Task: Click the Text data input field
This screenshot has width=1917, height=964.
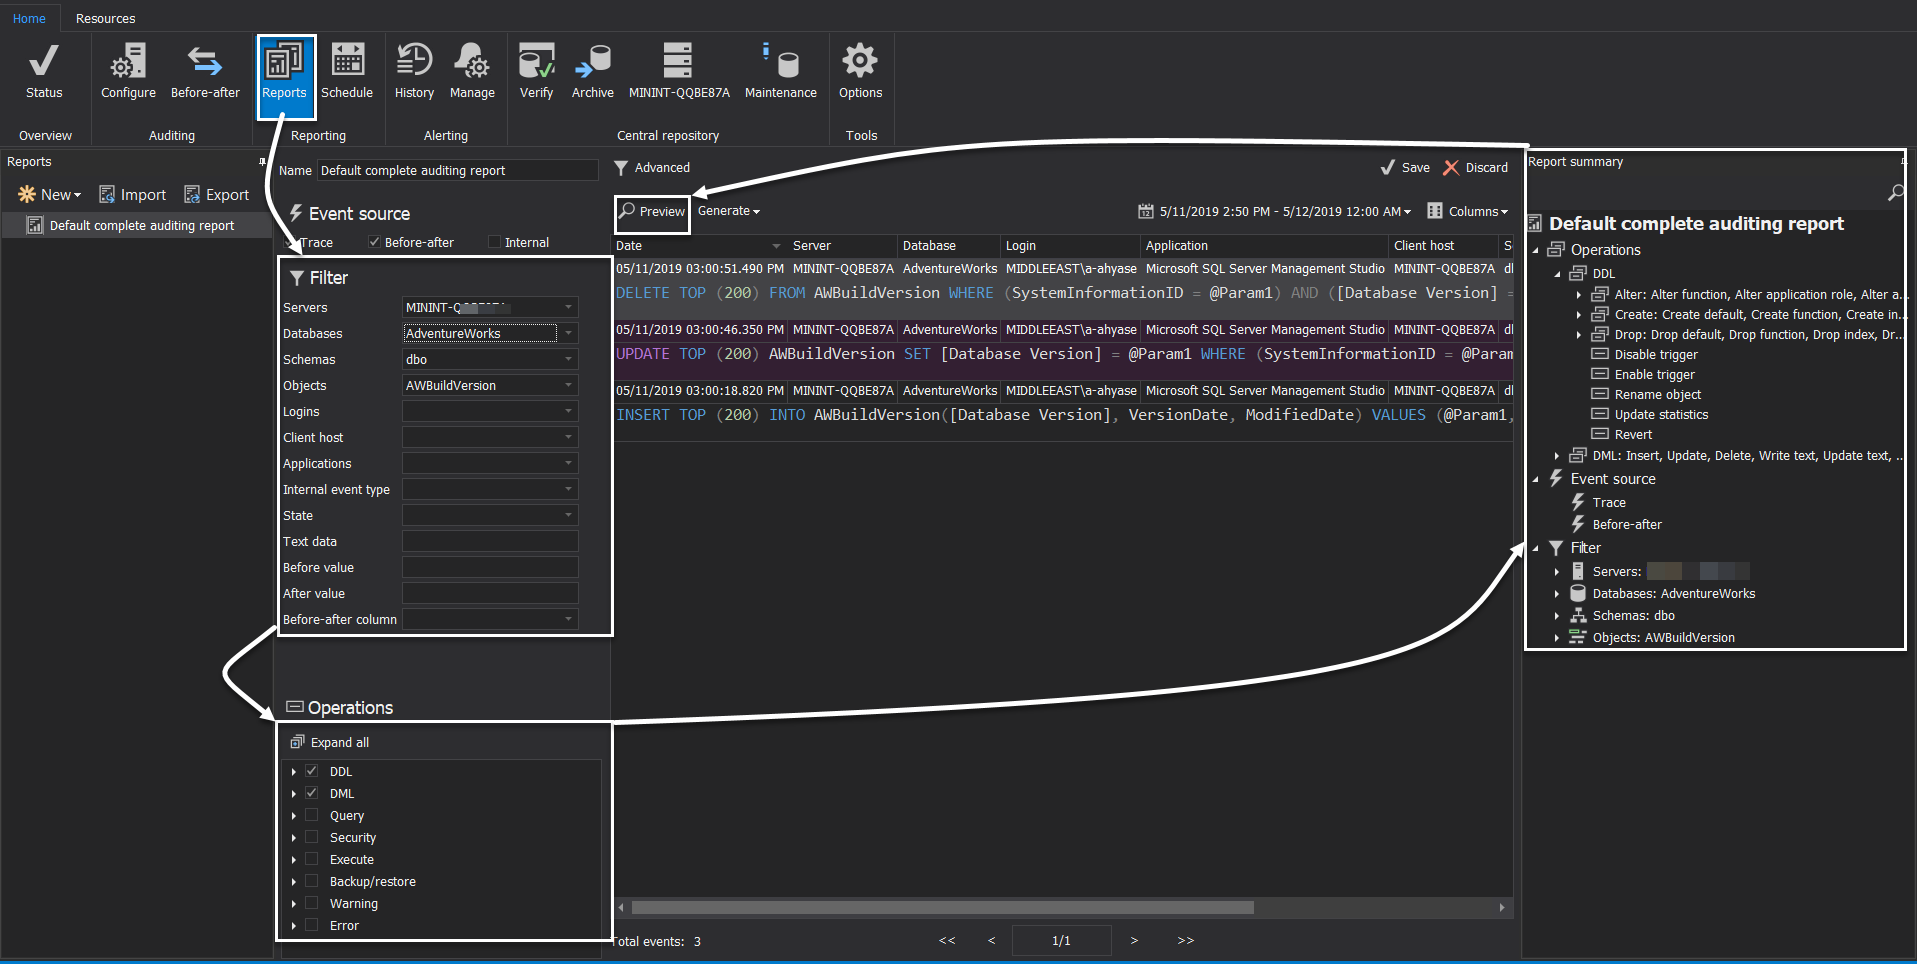Action: click(490, 542)
